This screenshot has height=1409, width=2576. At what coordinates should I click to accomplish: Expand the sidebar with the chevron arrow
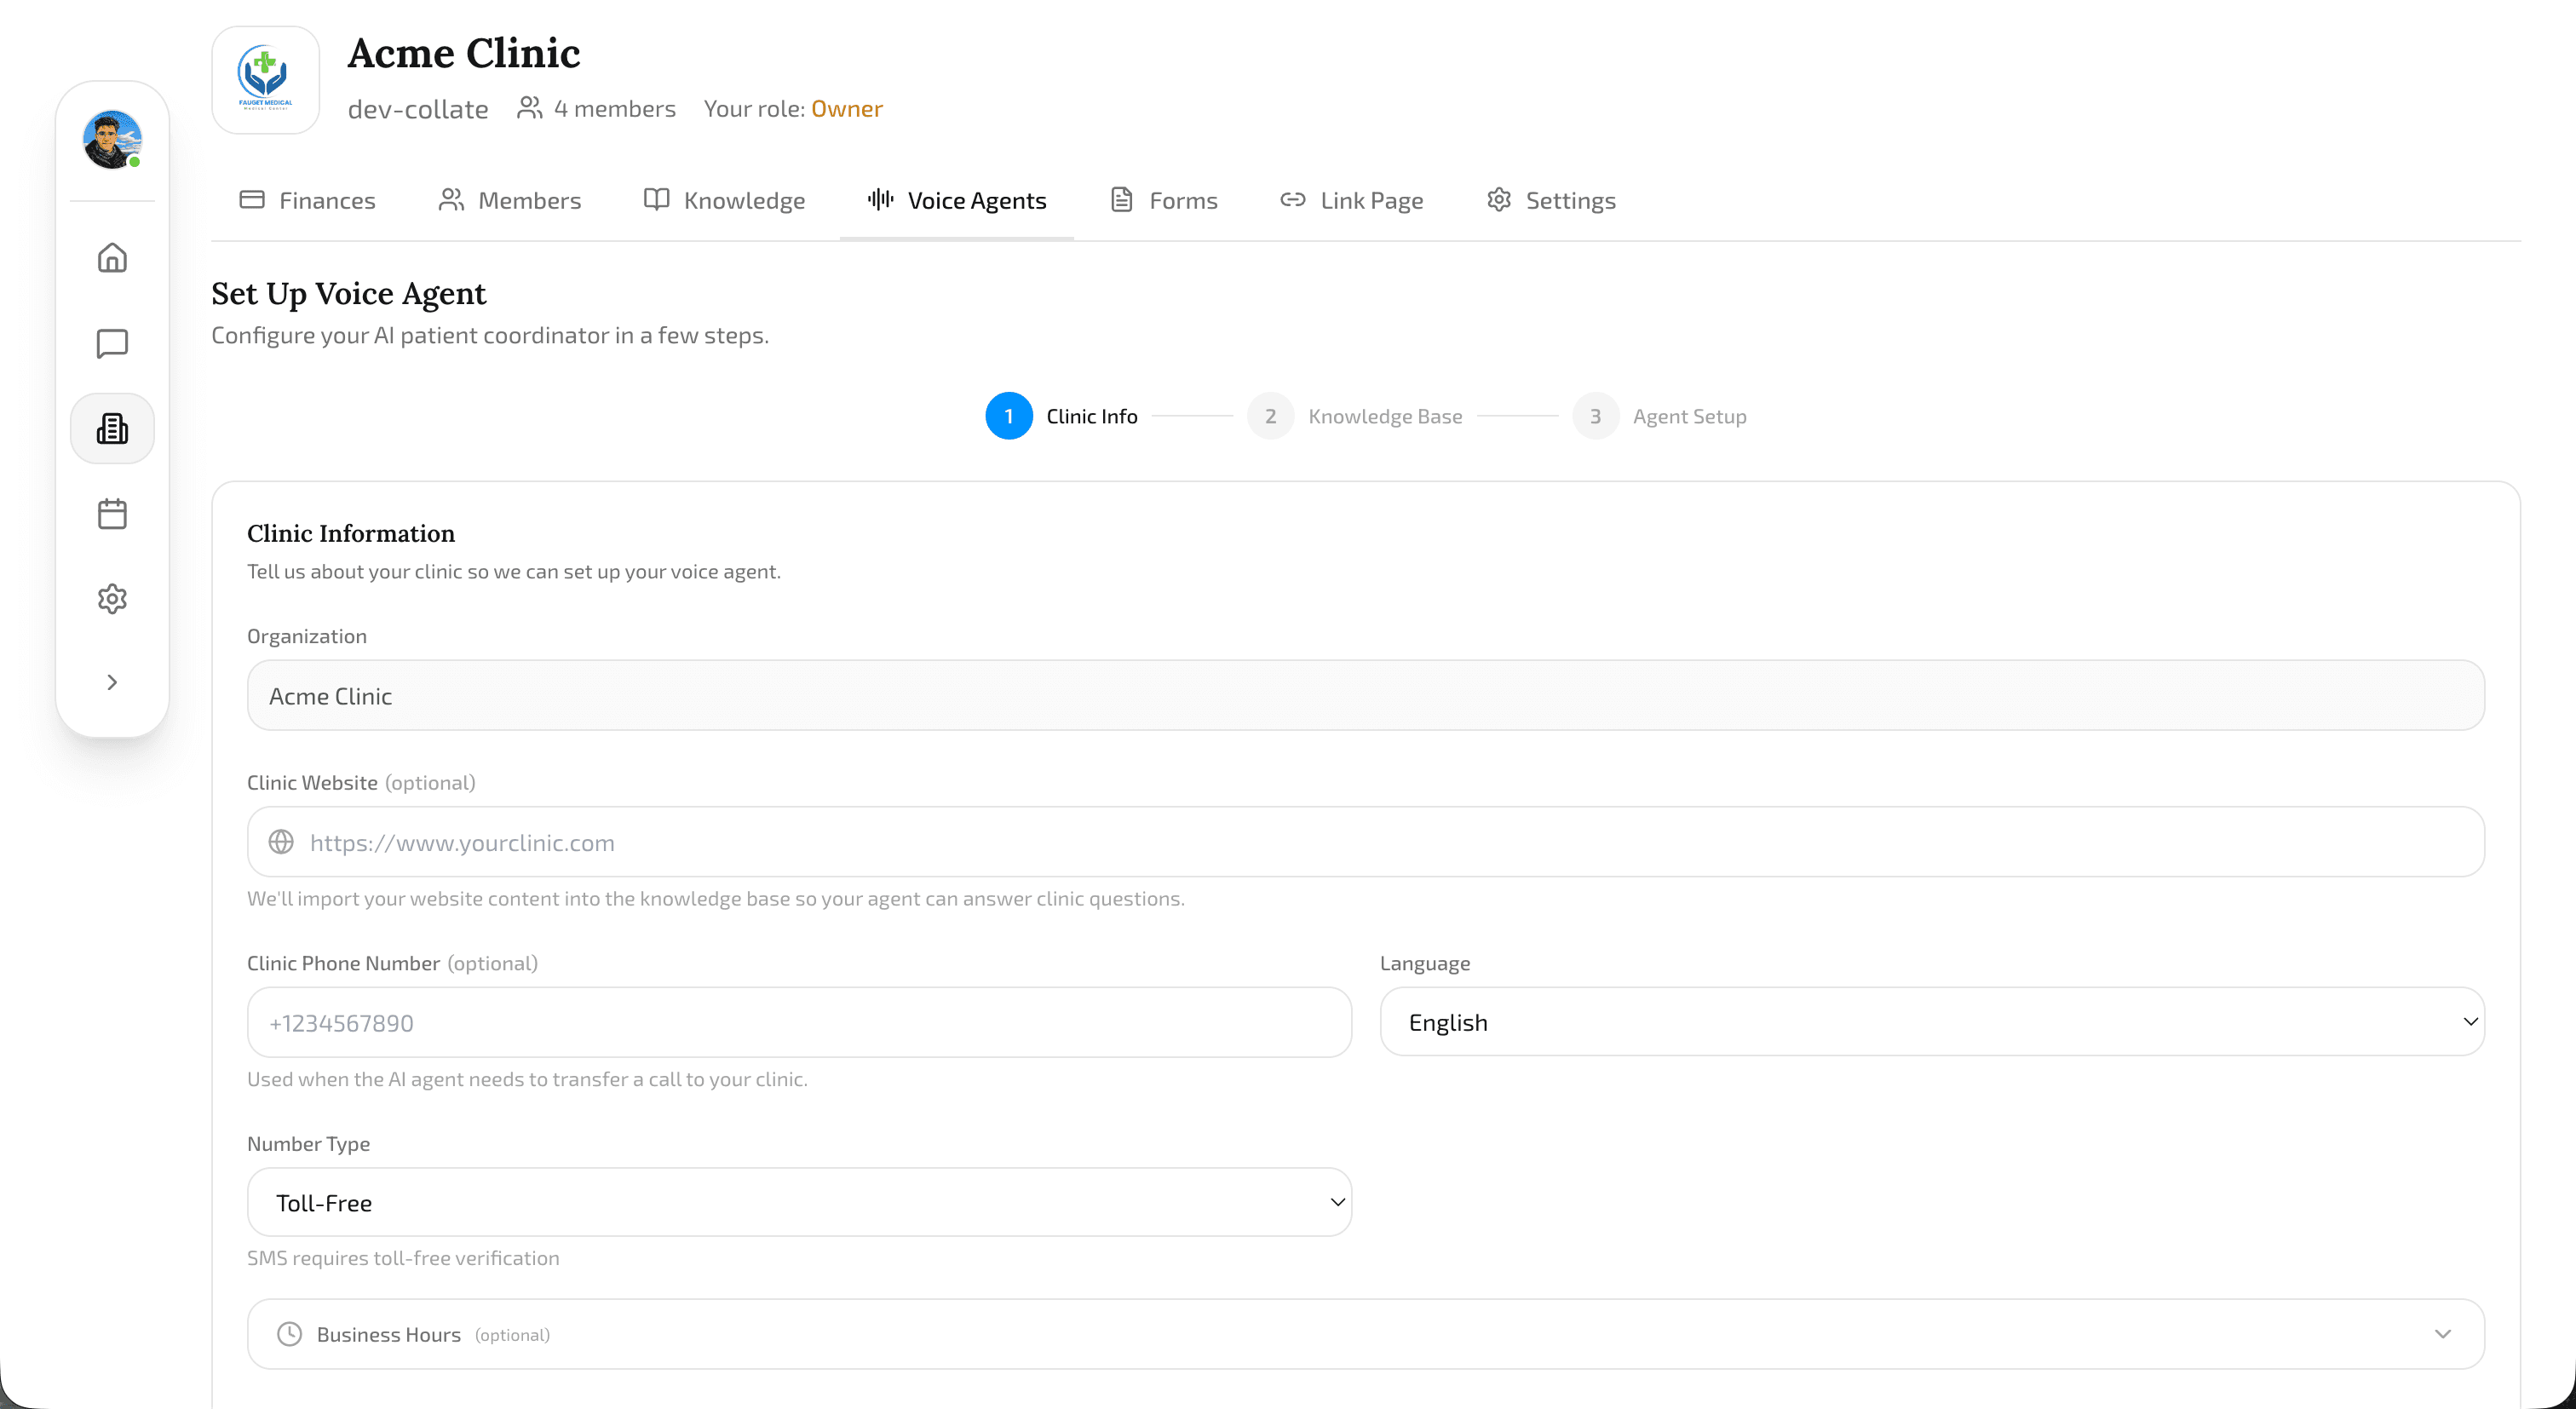112,681
